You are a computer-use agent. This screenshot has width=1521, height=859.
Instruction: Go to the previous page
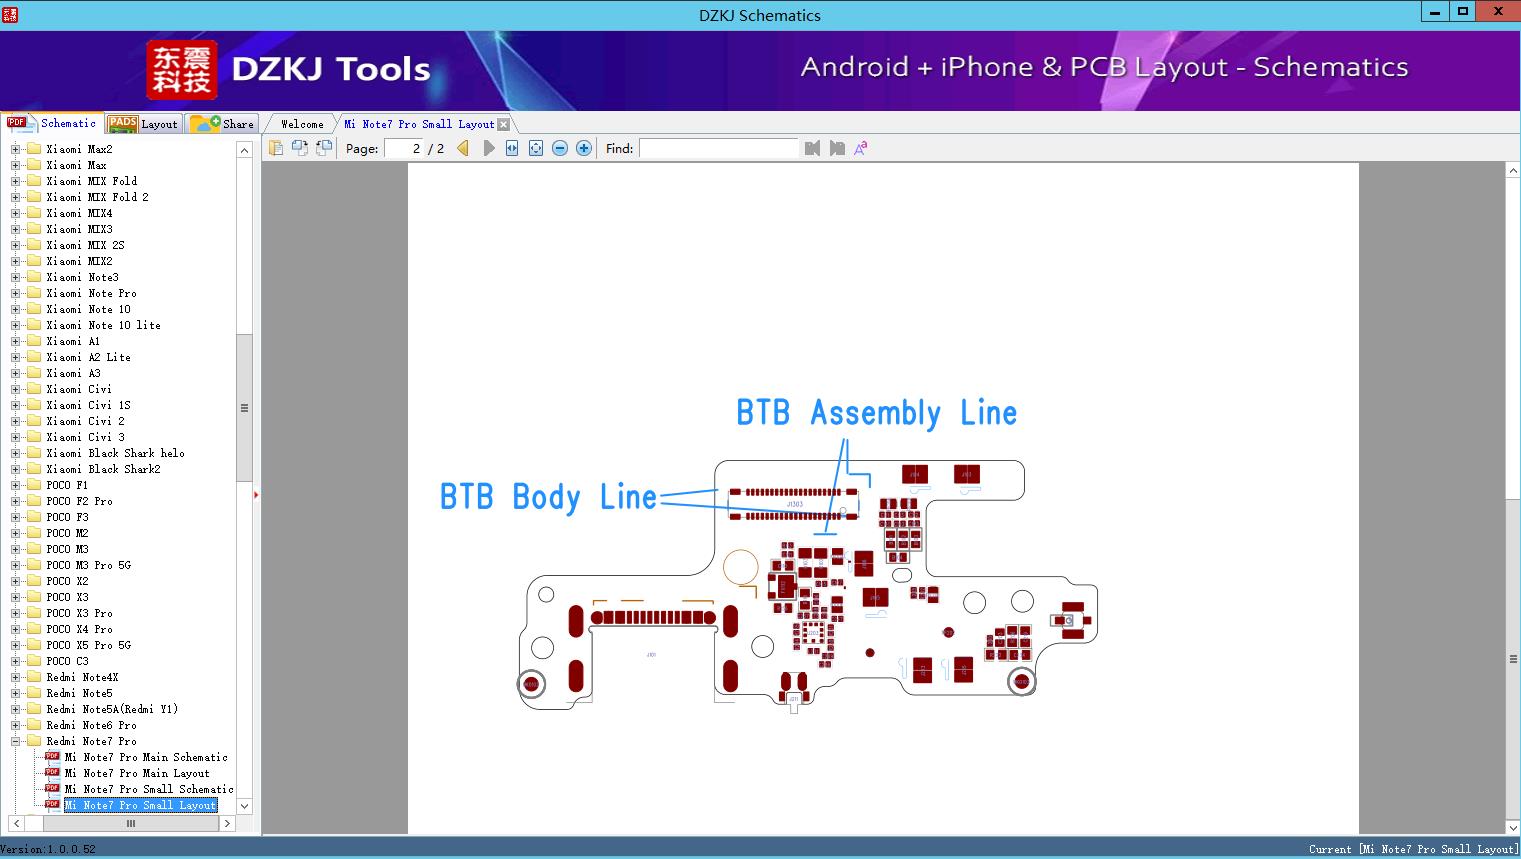click(x=463, y=148)
